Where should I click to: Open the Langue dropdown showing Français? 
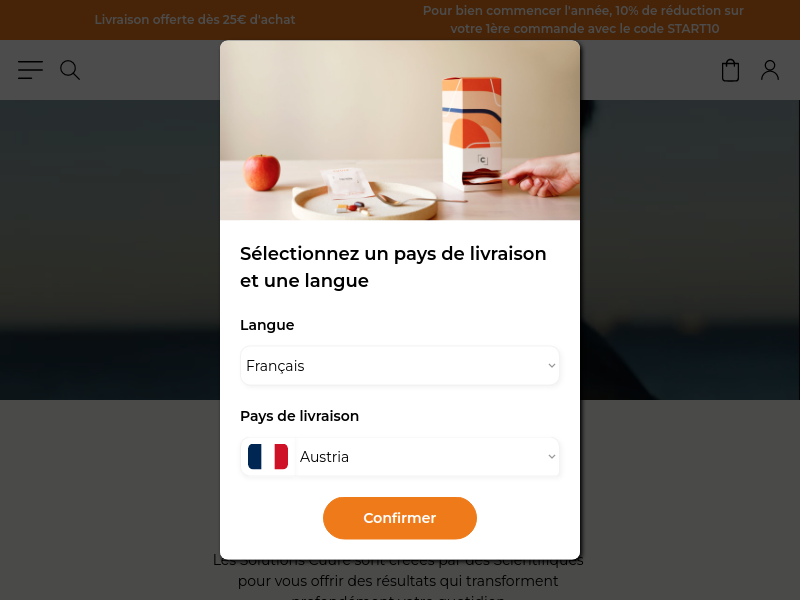tap(400, 366)
